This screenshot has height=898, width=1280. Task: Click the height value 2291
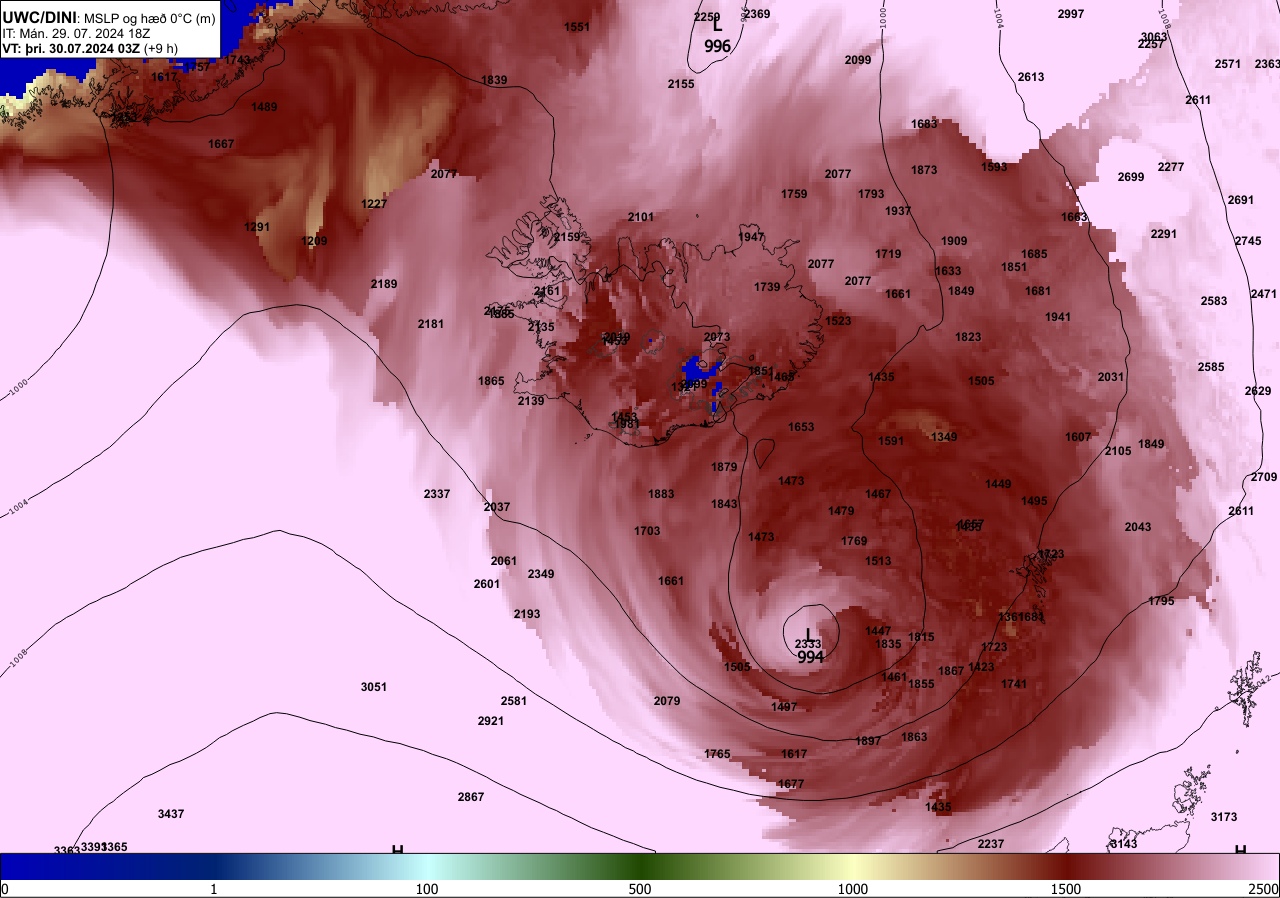pos(1164,234)
